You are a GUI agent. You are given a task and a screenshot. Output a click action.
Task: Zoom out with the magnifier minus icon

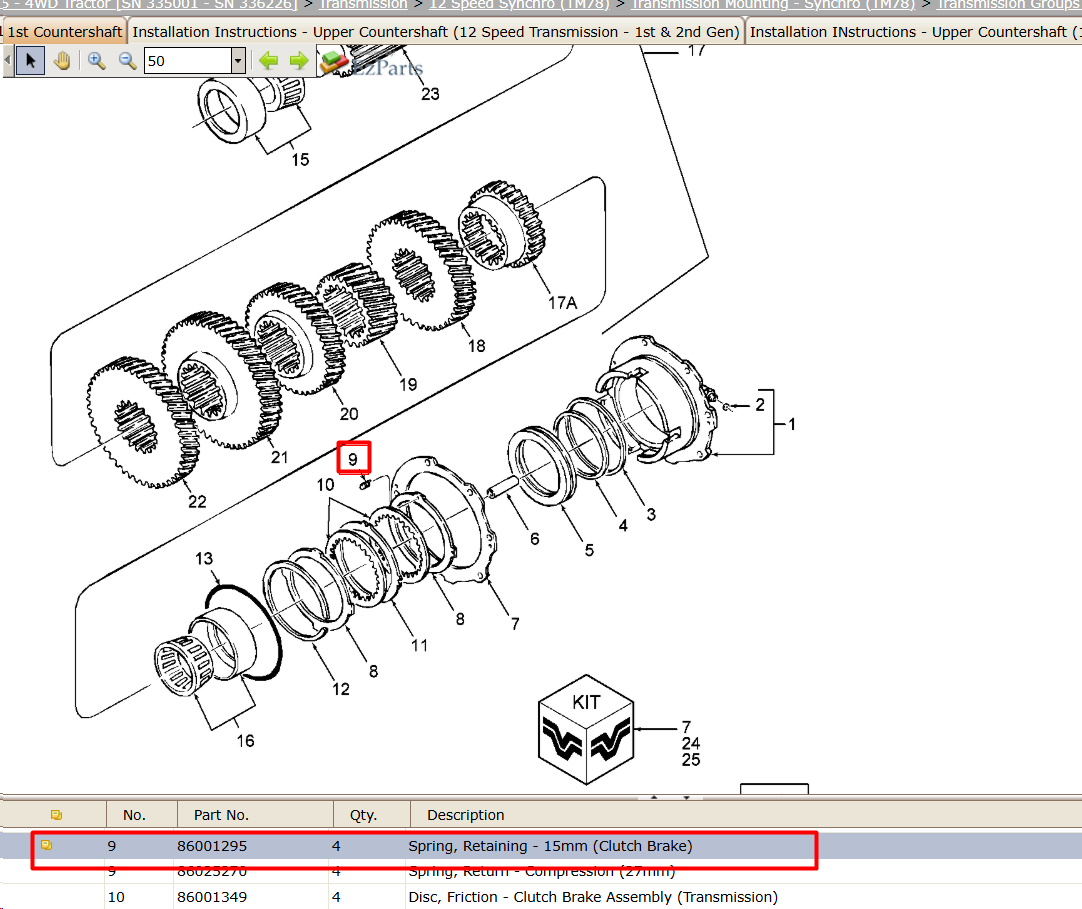pyautogui.click(x=127, y=61)
